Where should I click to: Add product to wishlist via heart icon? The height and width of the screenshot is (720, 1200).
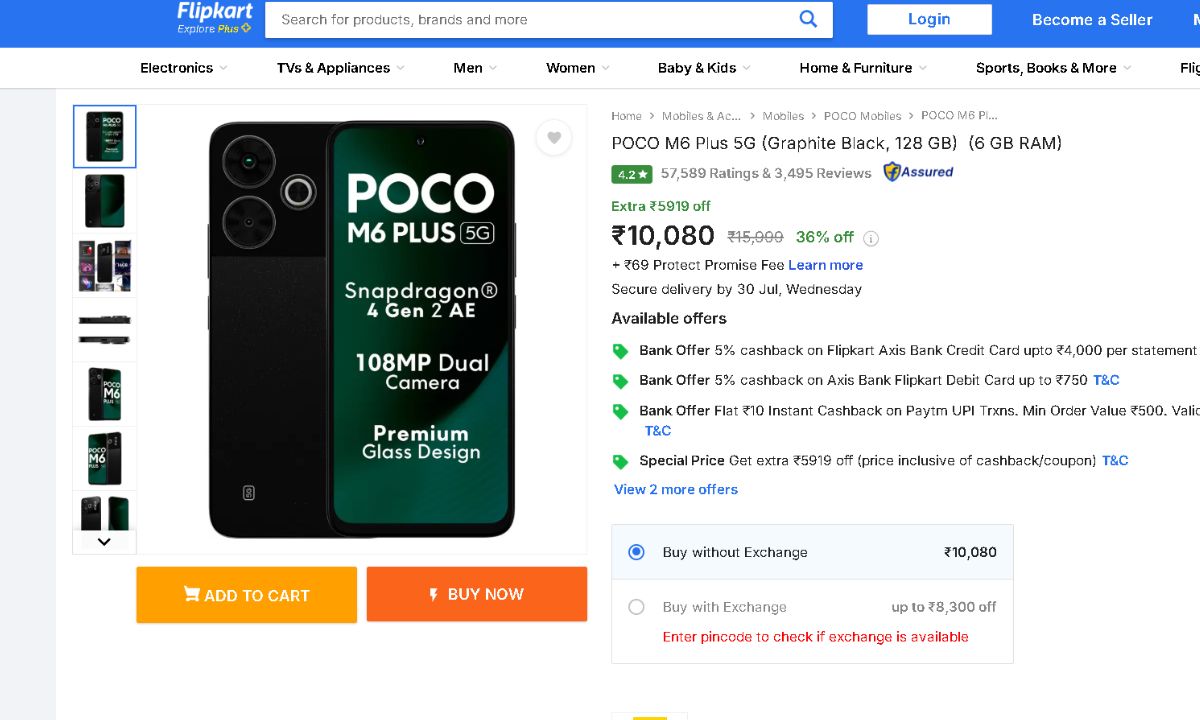[x=554, y=138]
